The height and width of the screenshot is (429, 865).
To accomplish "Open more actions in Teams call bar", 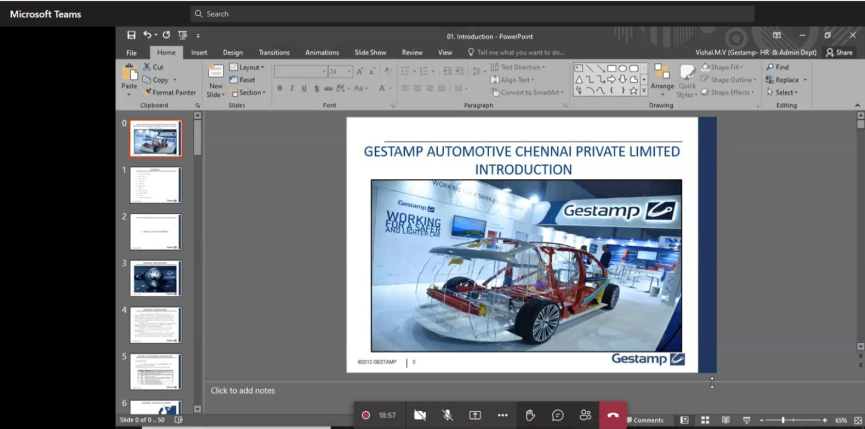I will click(x=502, y=415).
